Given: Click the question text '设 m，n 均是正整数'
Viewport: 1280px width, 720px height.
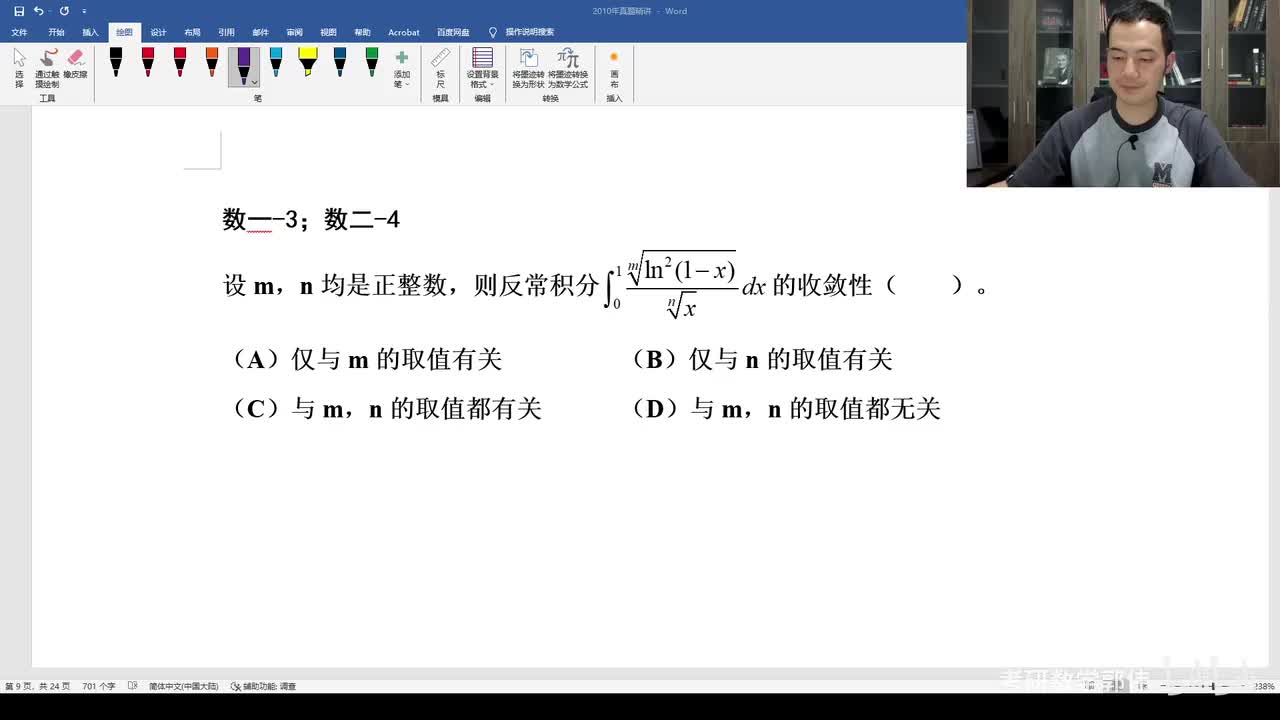Looking at the screenshot, I should point(334,286).
